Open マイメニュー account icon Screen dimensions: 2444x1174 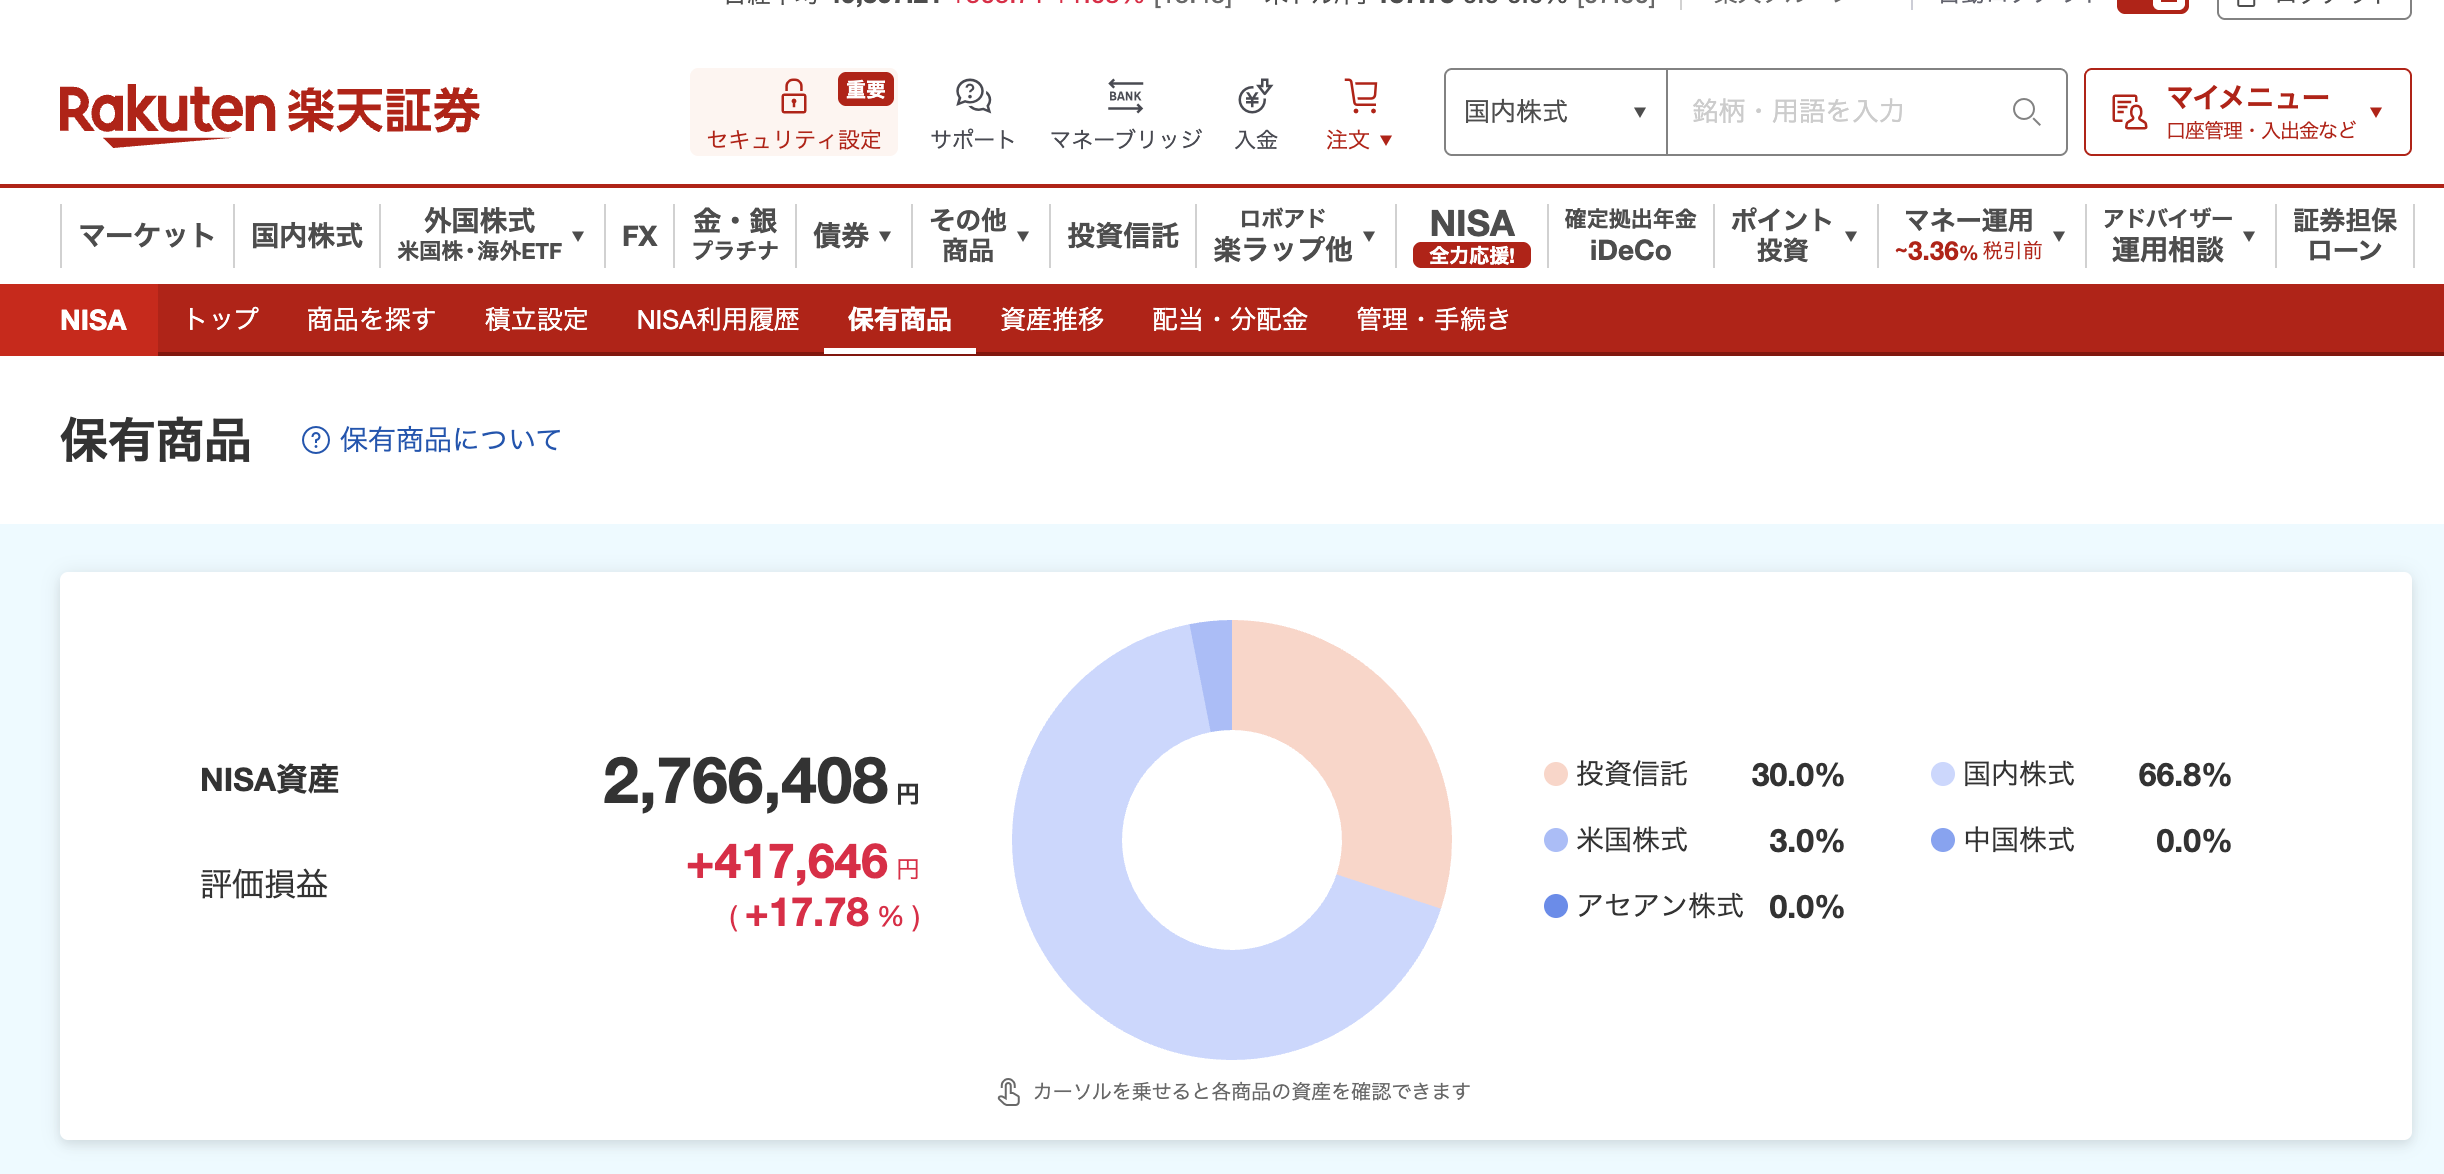pos(2127,112)
